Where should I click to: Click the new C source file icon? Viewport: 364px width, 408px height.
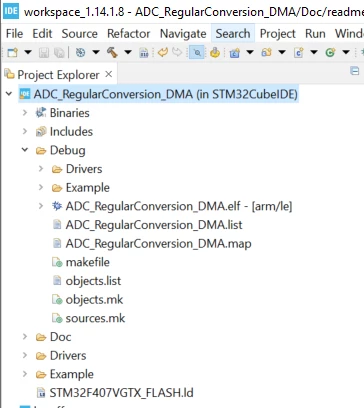pos(298,53)
